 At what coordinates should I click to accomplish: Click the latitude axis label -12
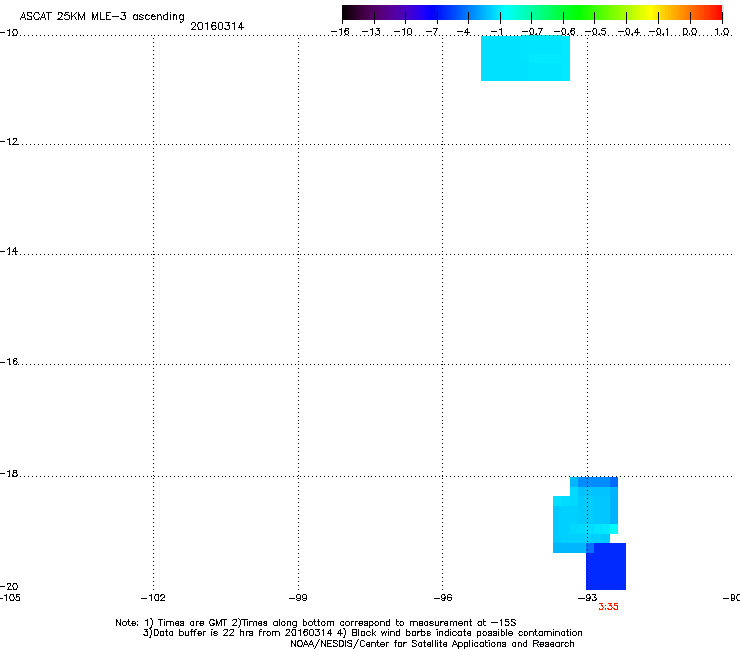coord(9,142)
